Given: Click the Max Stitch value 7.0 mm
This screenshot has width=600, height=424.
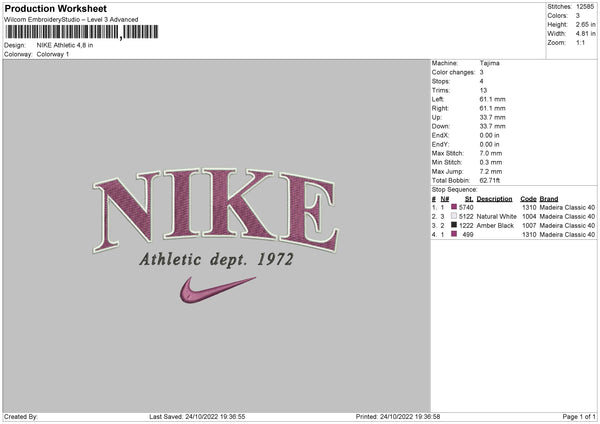Looking at the screenshot, I should pyautogui.click(x=491, y=153).
